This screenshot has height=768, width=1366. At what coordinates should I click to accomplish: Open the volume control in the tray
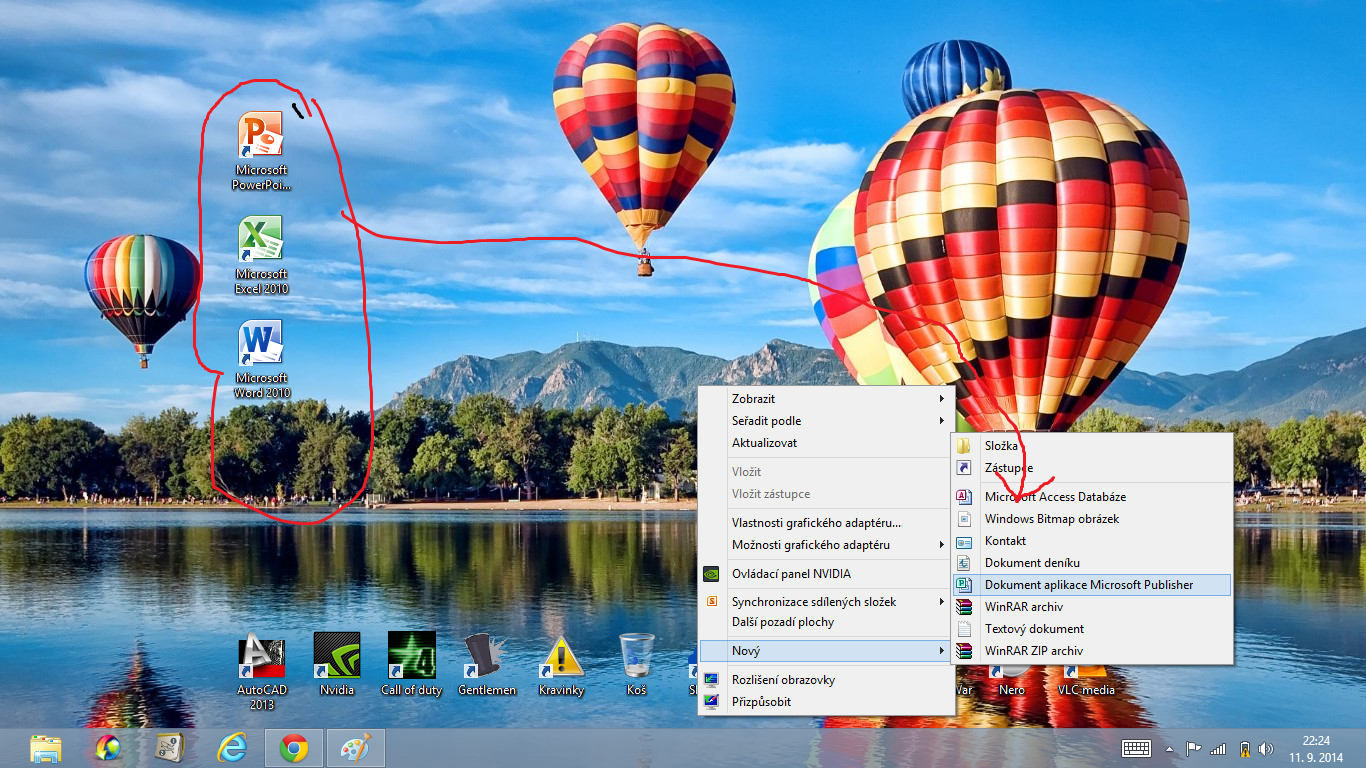point(1266,749)
